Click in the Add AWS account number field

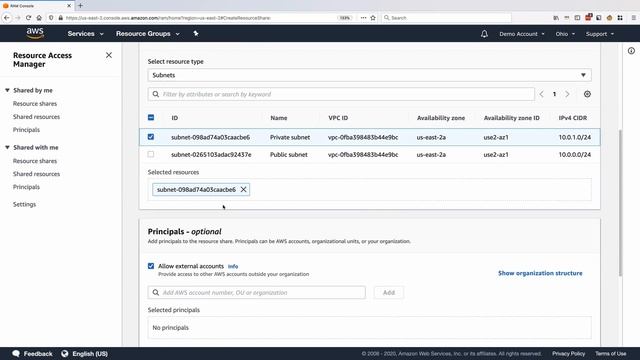257,292
